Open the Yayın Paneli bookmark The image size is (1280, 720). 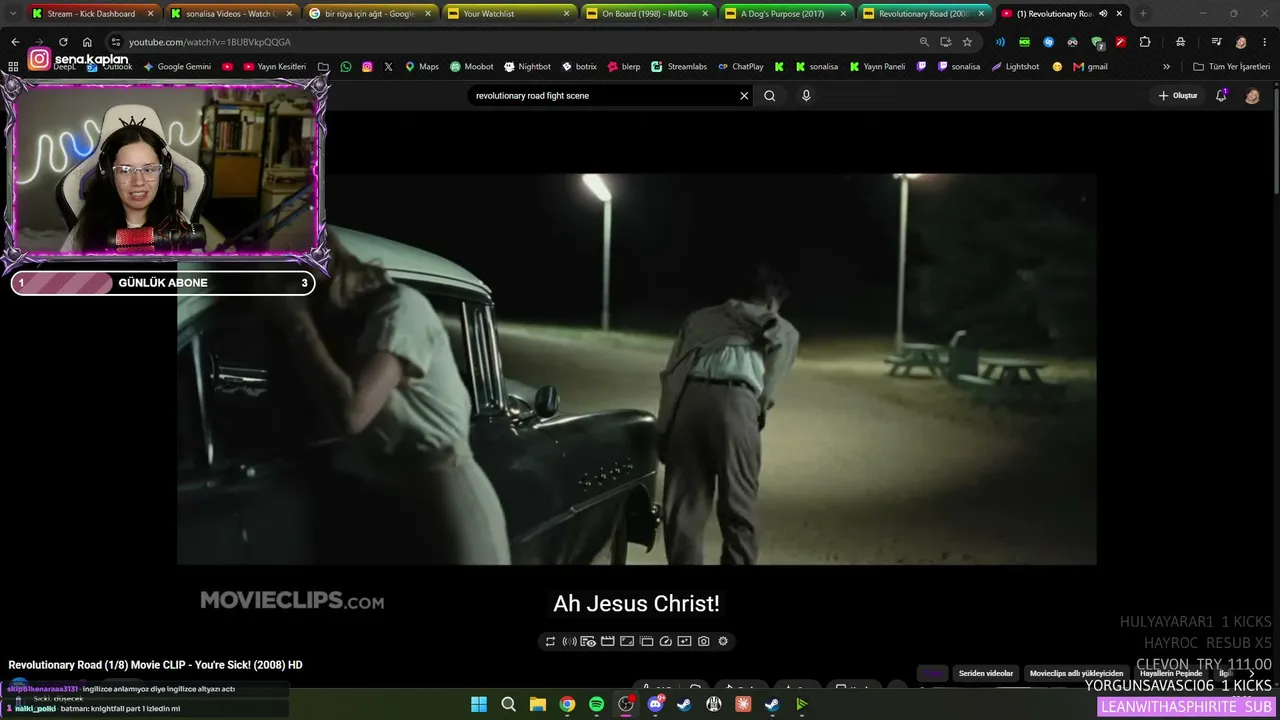coord(878,67)
